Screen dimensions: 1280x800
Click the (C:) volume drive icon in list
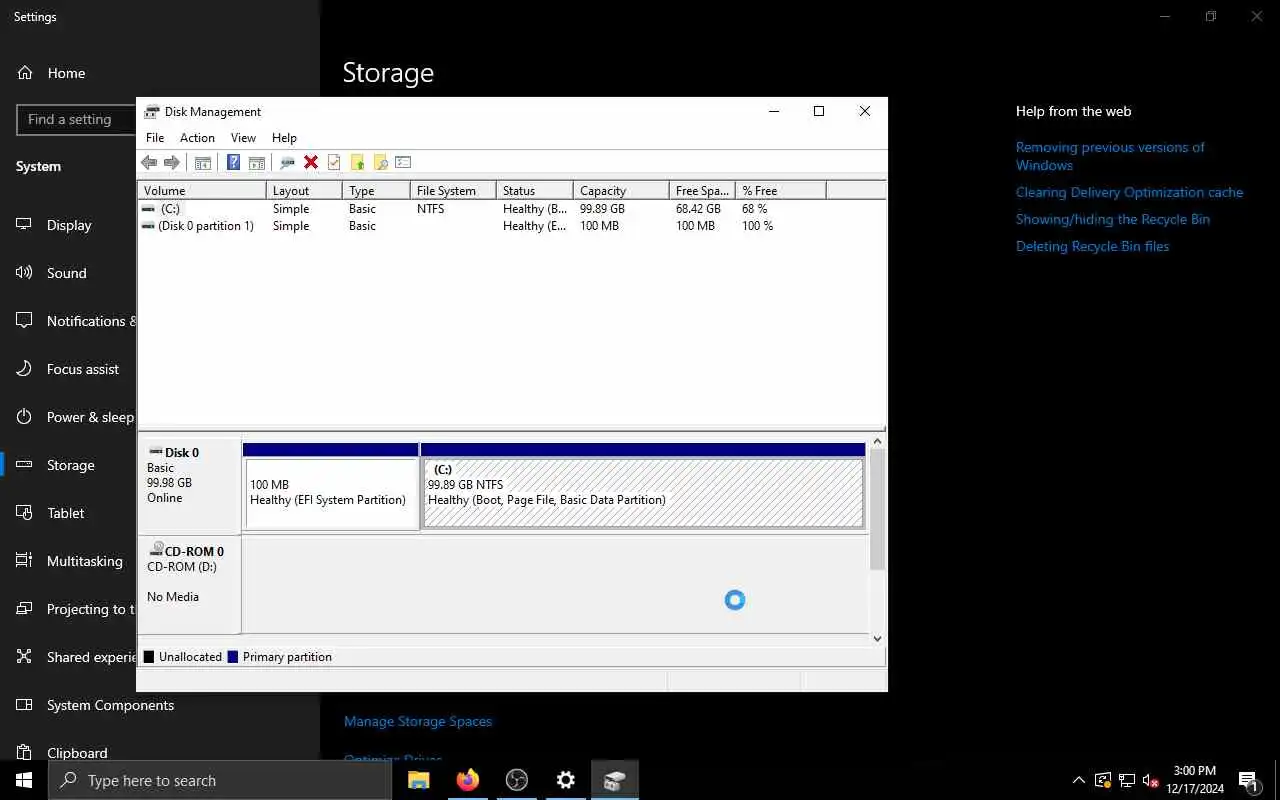tap(149, 209)
